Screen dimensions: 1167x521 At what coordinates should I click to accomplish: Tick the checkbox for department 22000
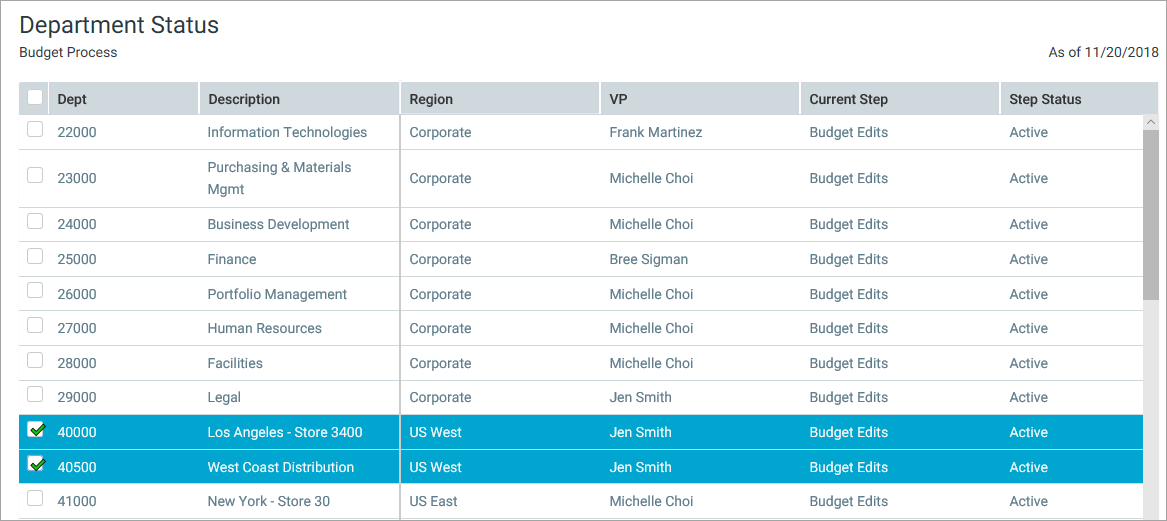[x=35, y=130]
